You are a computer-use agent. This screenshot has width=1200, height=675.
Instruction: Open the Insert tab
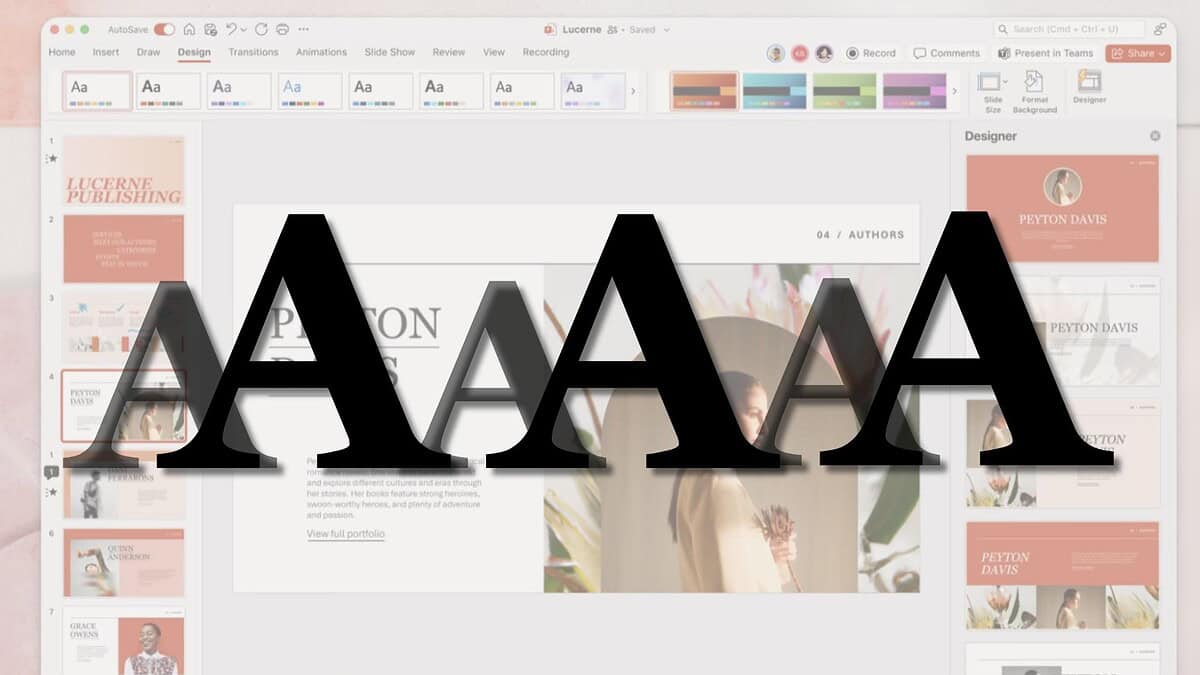(106, 52)
